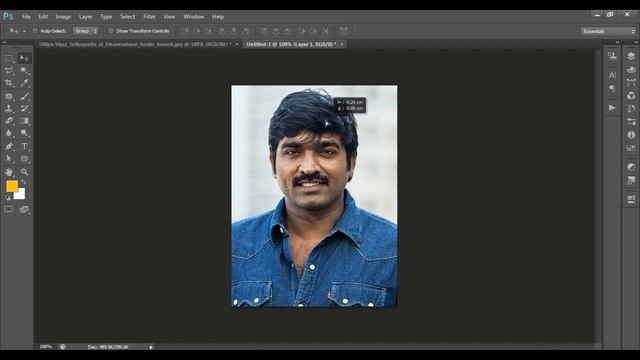Select the Pen tool
This screenshot has width=640, height=360.
coord(9,147)
